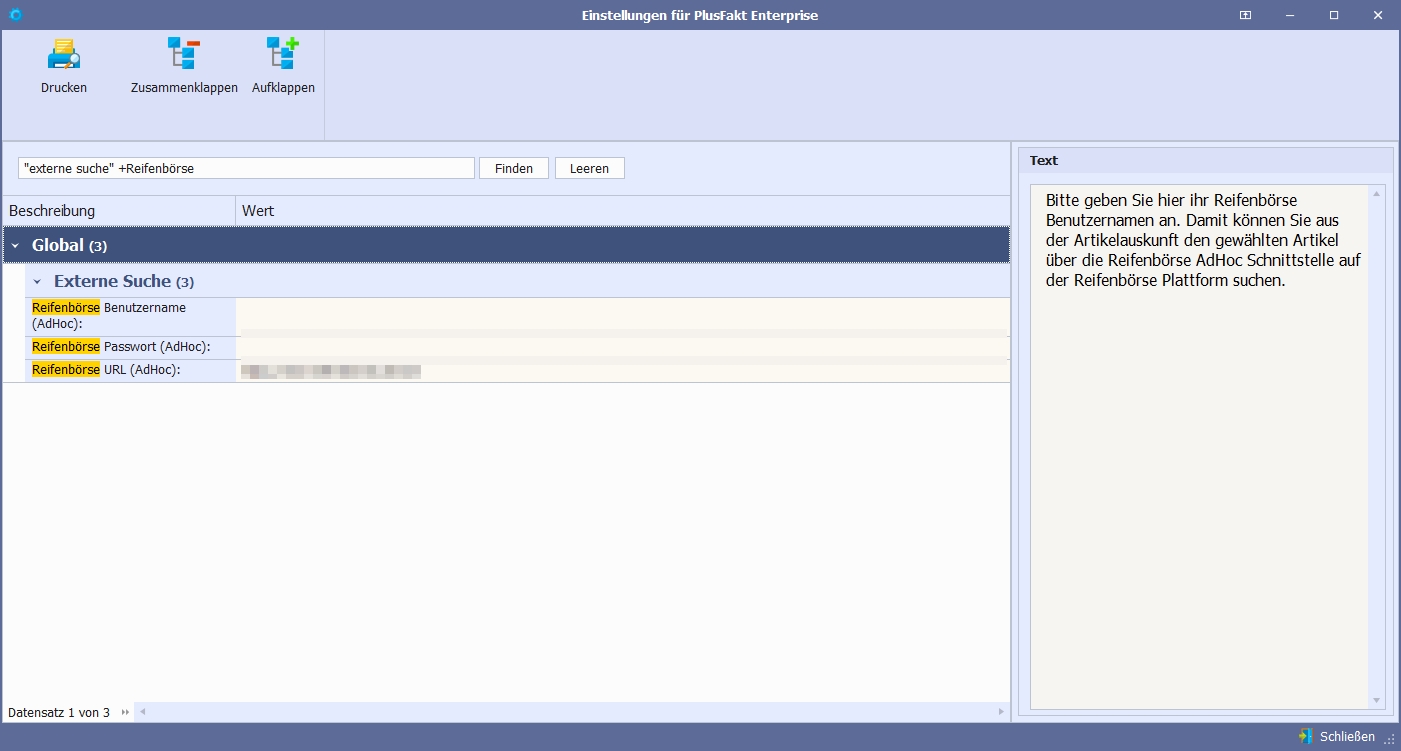Image resolution: width=1401 pixels, height=751 pixels.
Task: Click the Text panel scroll up arrow
Action: pos(1377,194)
